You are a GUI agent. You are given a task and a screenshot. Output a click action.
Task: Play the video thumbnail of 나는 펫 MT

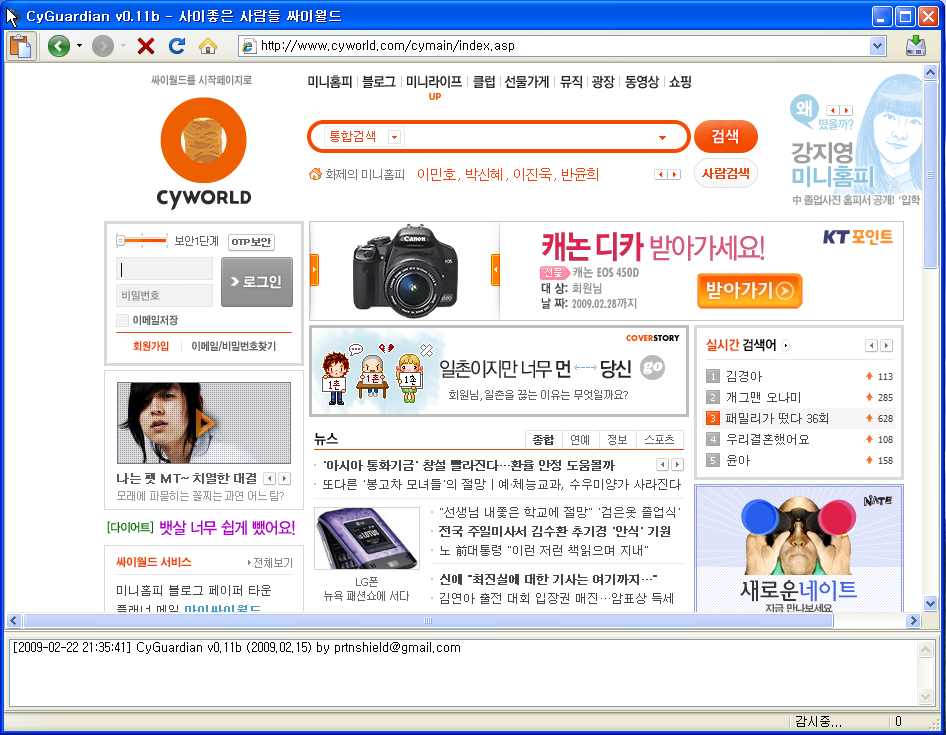click(204, 422)
